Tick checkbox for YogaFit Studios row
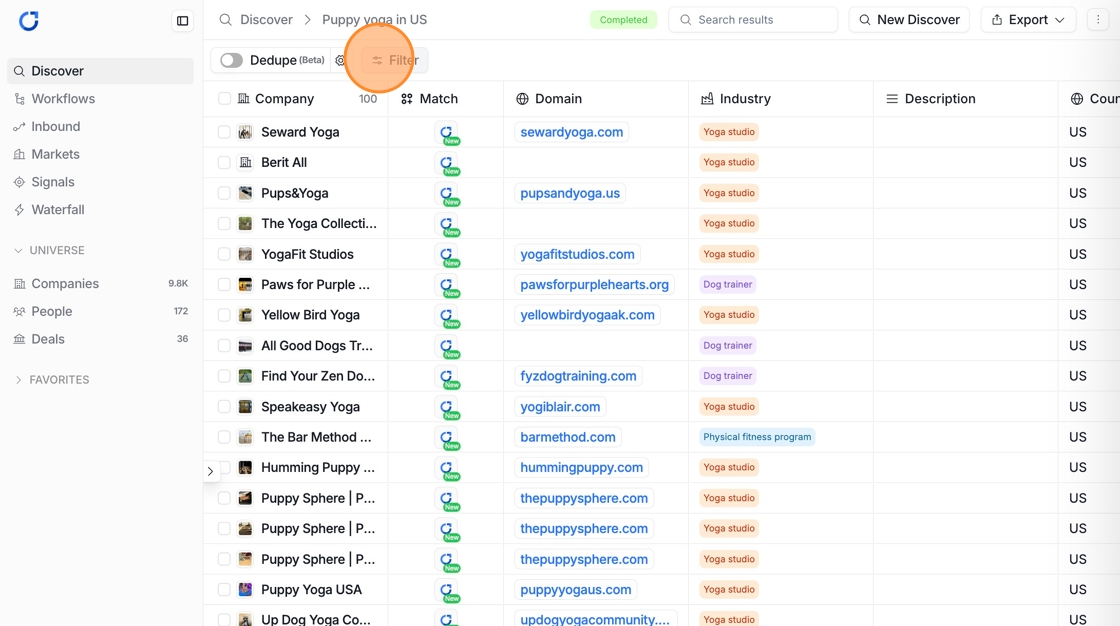The image size is (1120, 626). [224, 254]
